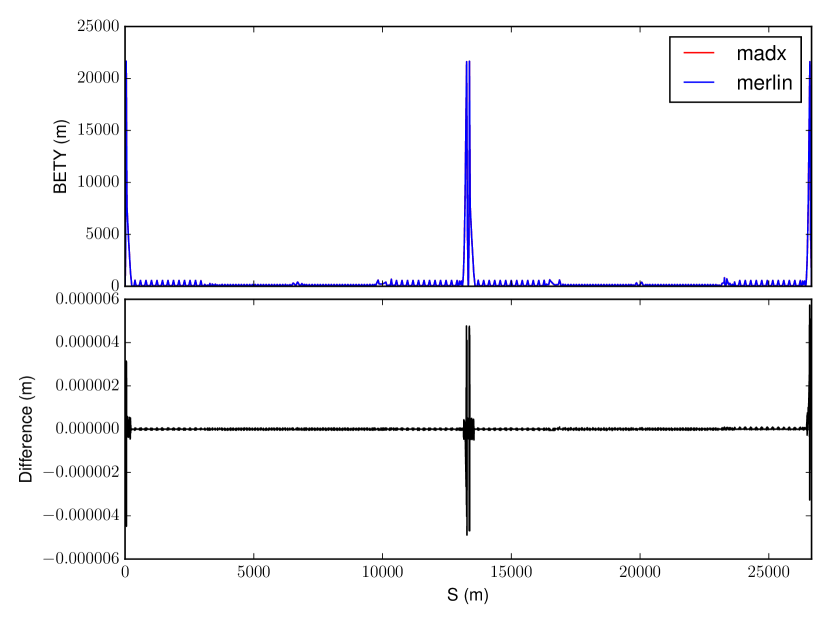Click the 0.000006 tick on Difference axis

tap(87, 299)
